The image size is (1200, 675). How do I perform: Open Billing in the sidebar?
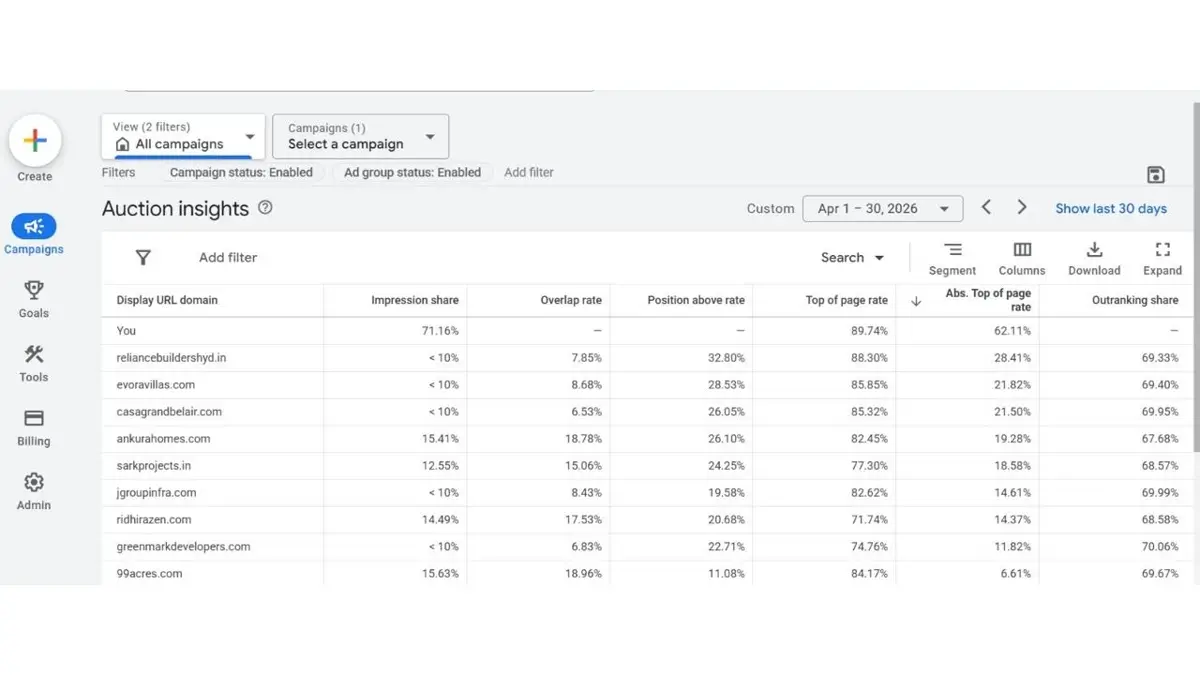coord(34,427)
